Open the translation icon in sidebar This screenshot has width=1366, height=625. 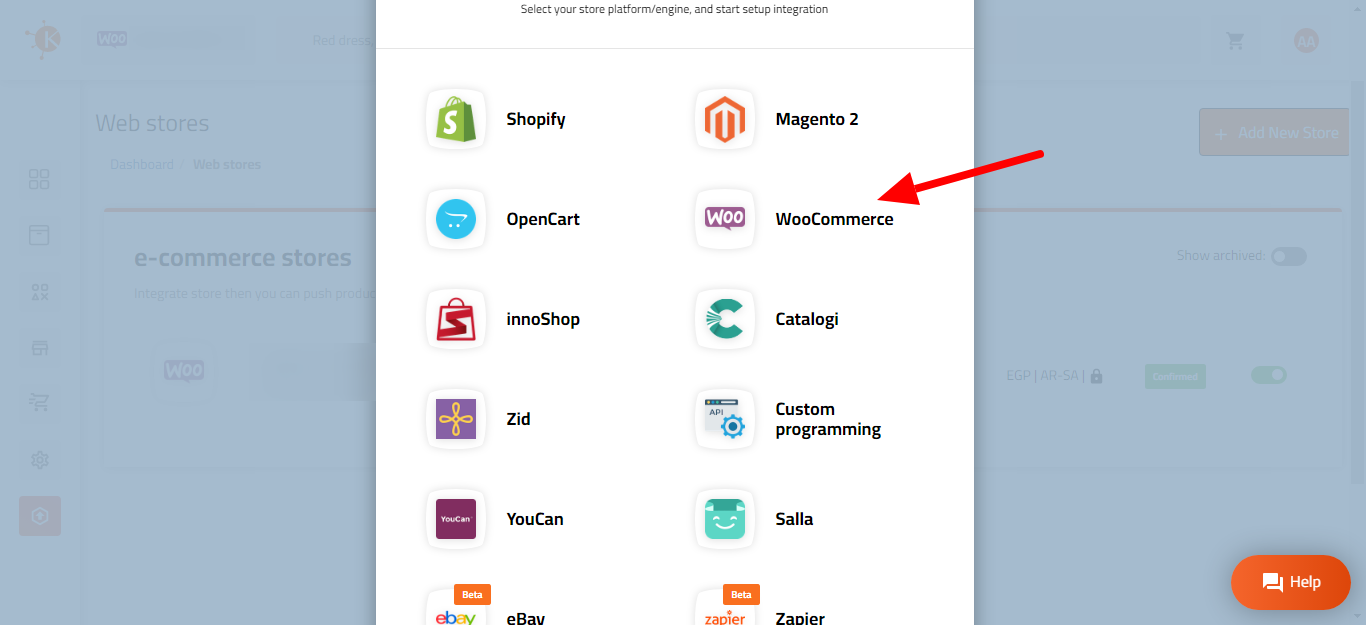(x=39, y=292)
